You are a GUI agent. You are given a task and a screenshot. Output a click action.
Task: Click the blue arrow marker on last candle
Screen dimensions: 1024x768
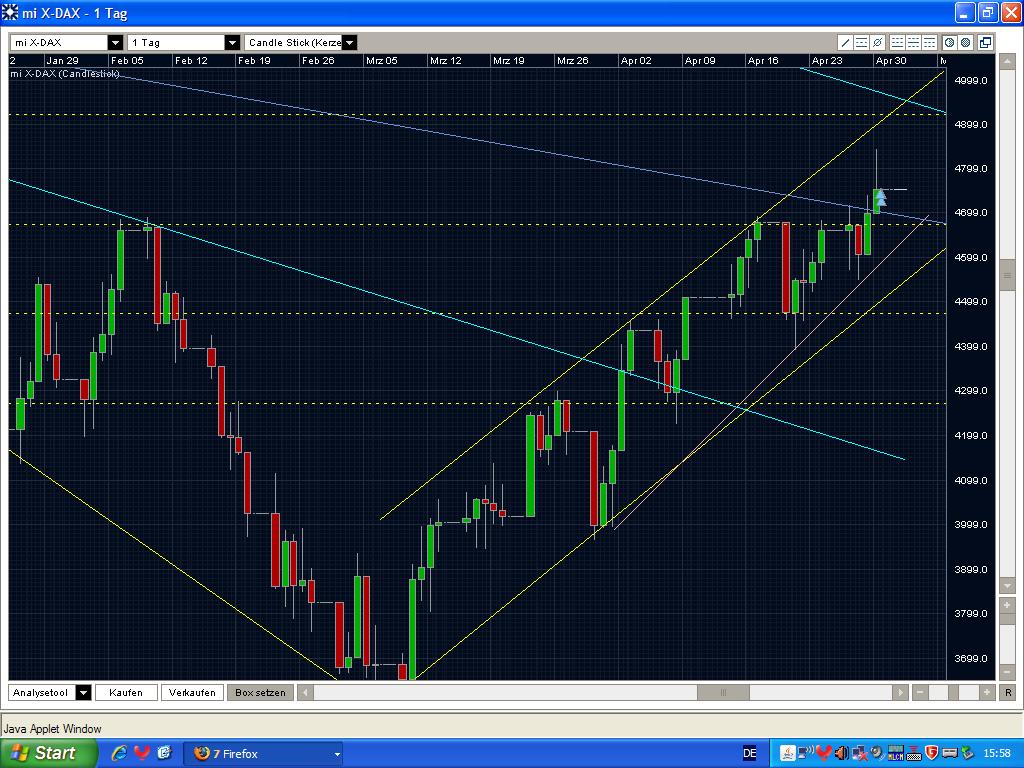[880, 197]
